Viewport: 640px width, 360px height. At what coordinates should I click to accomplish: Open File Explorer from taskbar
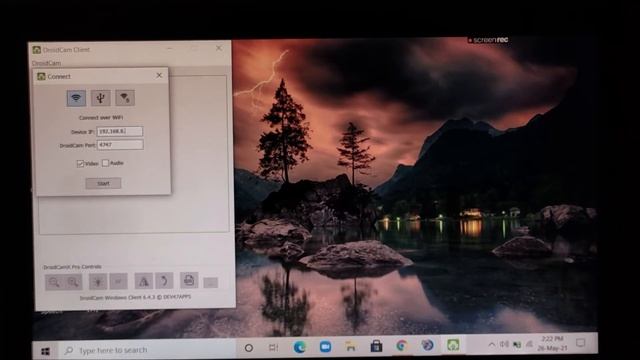point(350,347)
